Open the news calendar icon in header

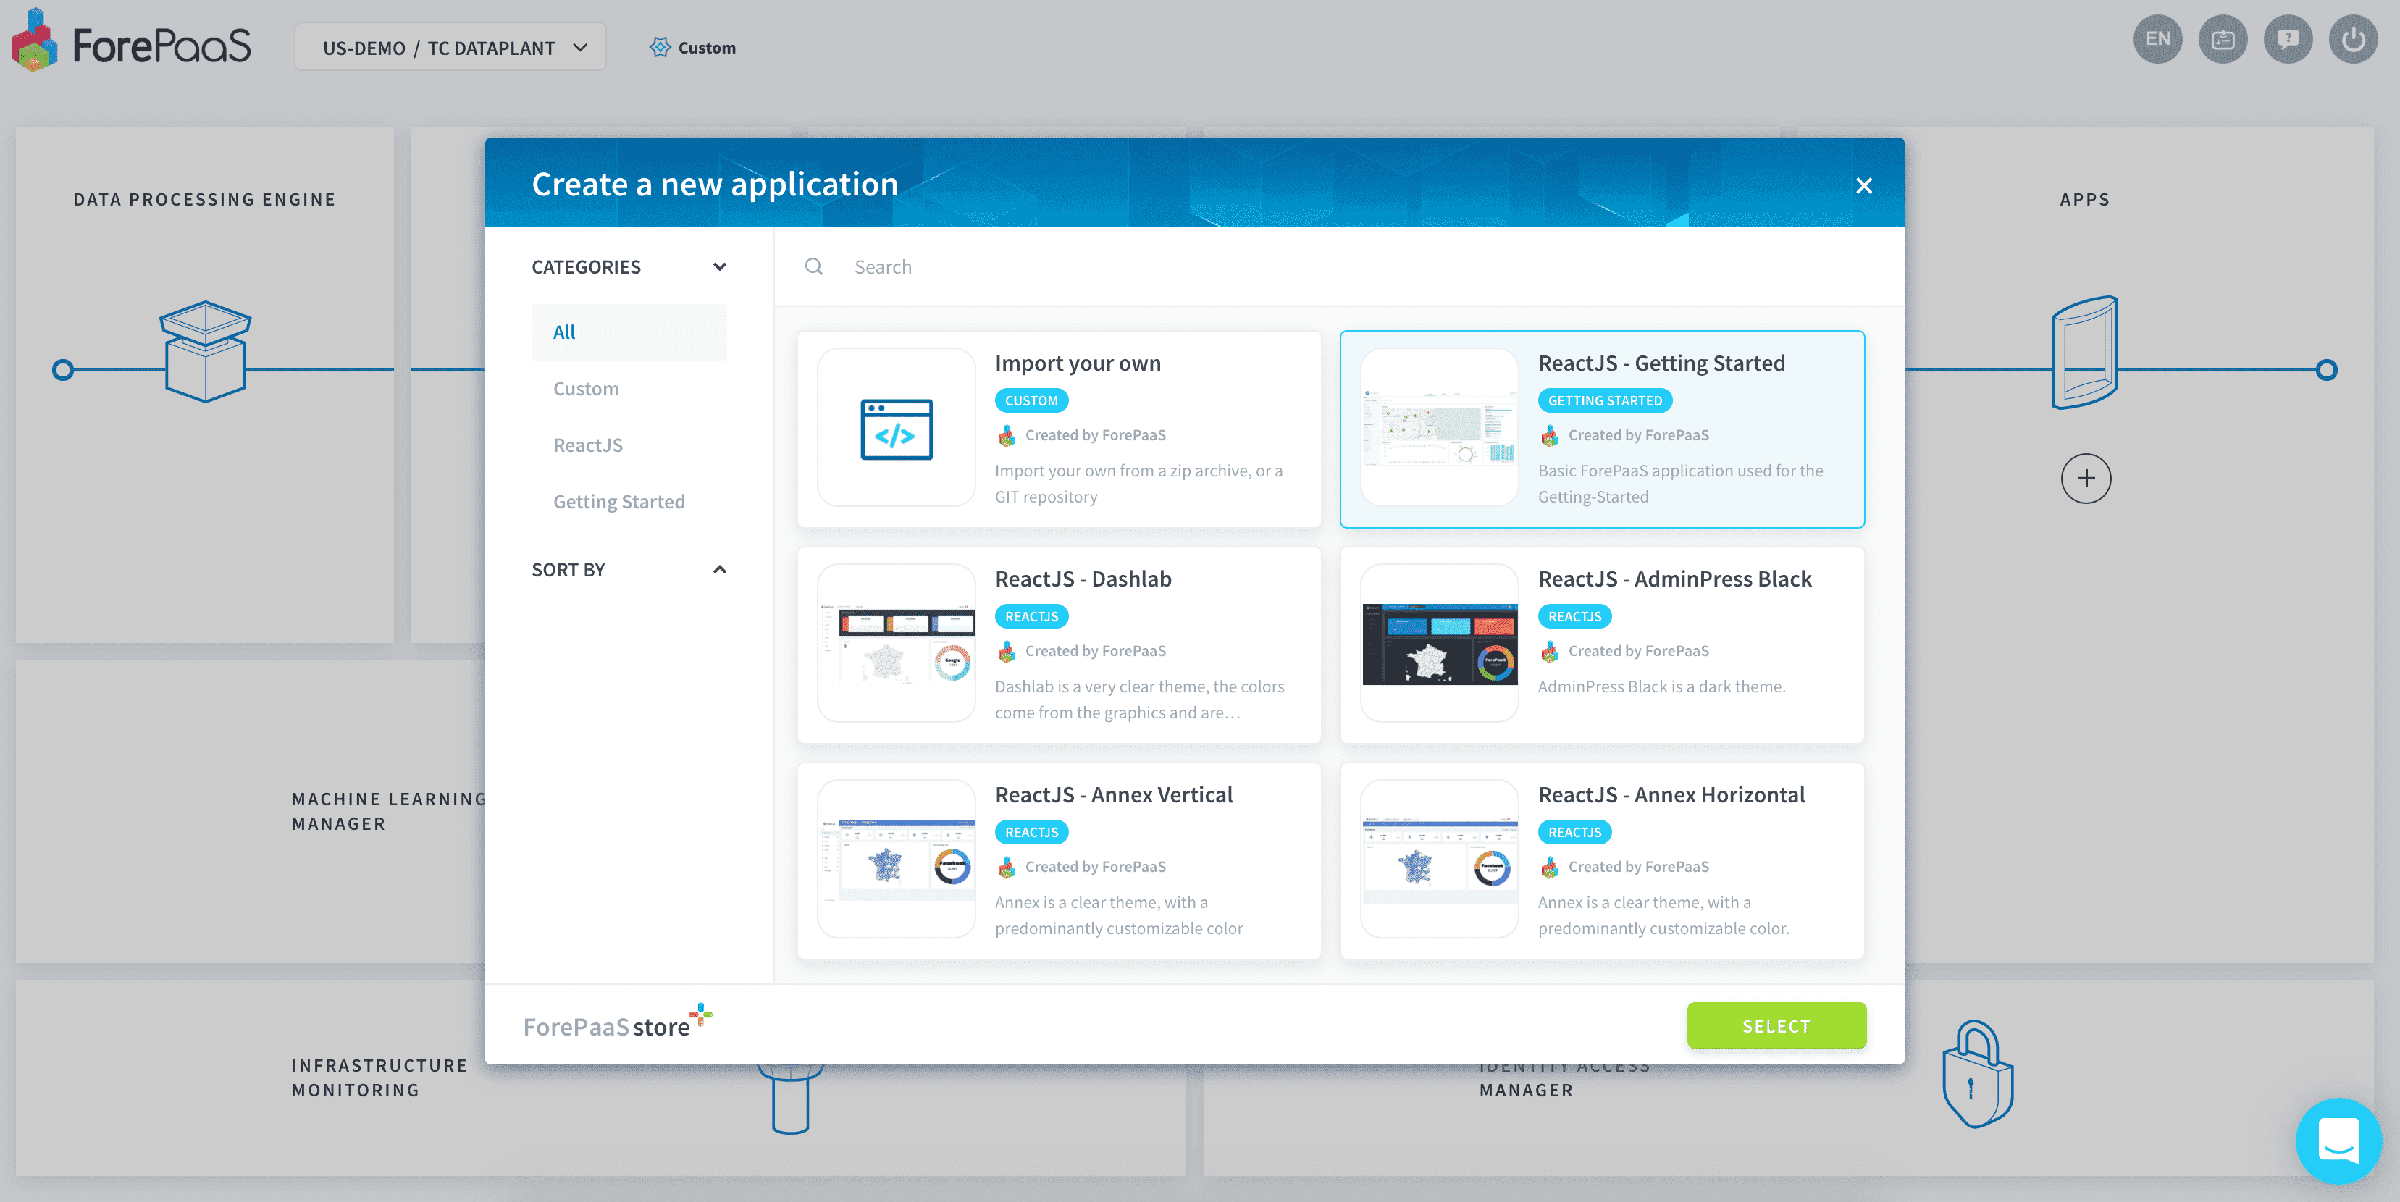pos(2222,40)
